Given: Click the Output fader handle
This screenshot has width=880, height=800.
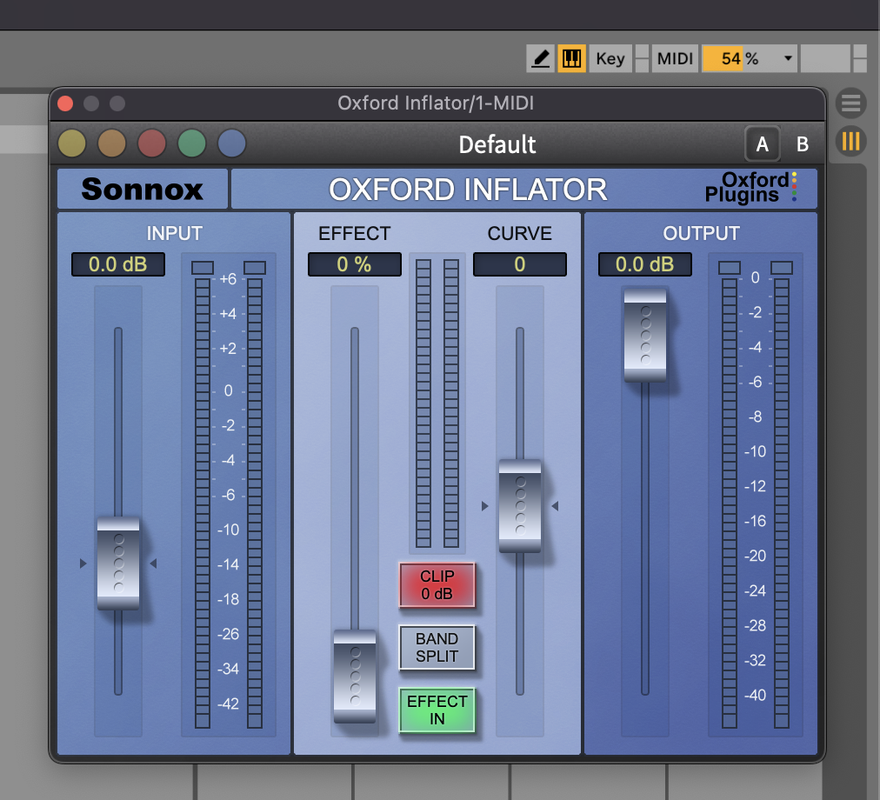Looking at the screenshot, I should [x=645, y=335].
